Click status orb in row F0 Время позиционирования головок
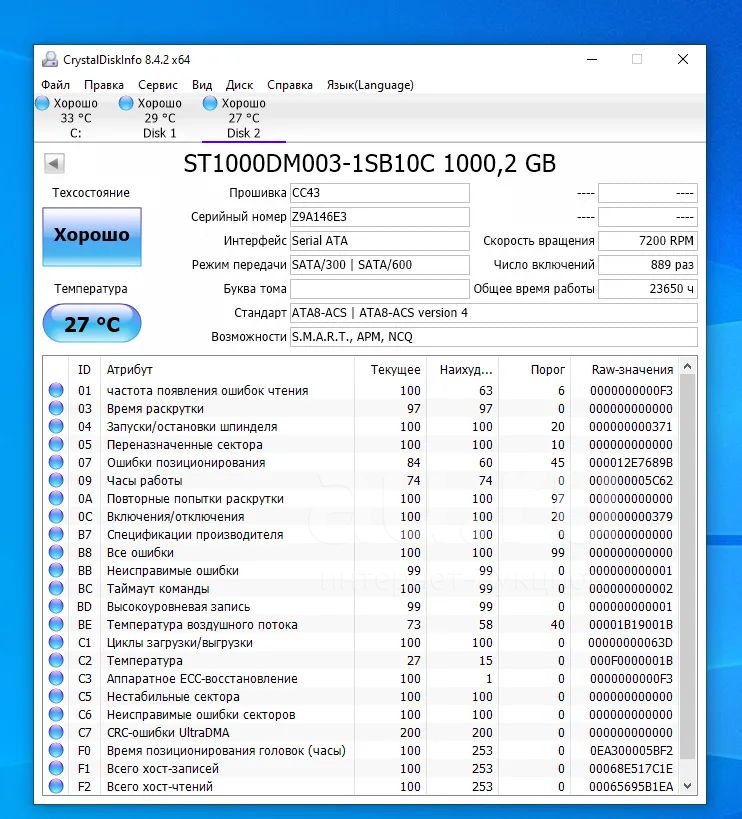Screen dimensions: 742x819 tap(56, 750)
